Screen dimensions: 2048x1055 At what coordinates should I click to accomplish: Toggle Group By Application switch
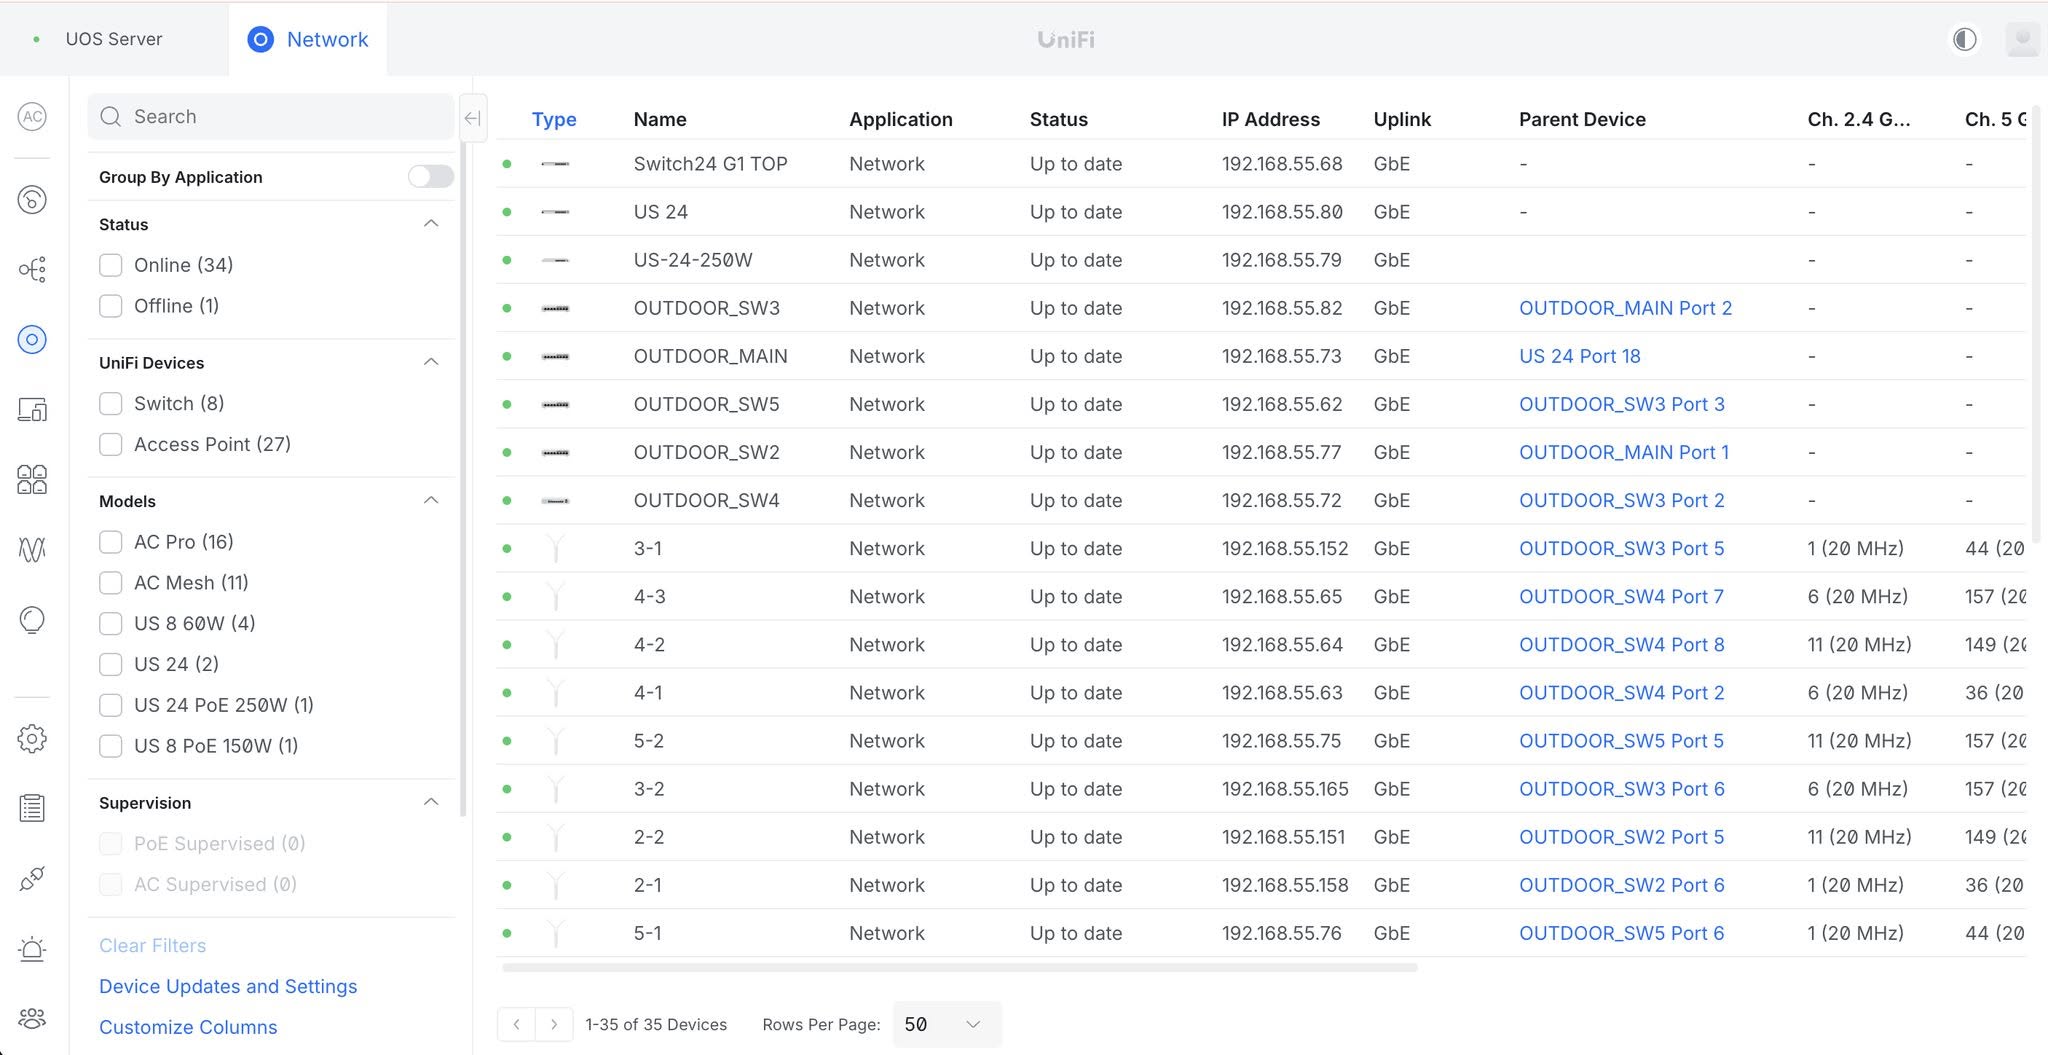point(431,176)
